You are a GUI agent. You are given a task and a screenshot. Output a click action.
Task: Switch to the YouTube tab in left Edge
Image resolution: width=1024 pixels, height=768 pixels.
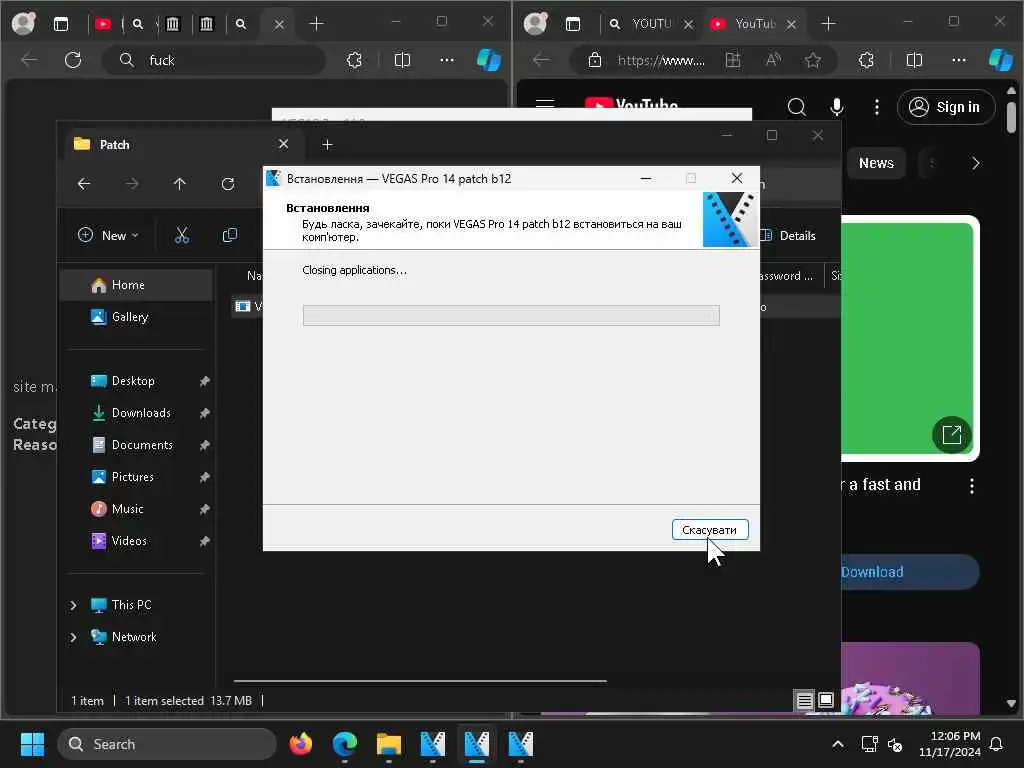tap(103, 24)
